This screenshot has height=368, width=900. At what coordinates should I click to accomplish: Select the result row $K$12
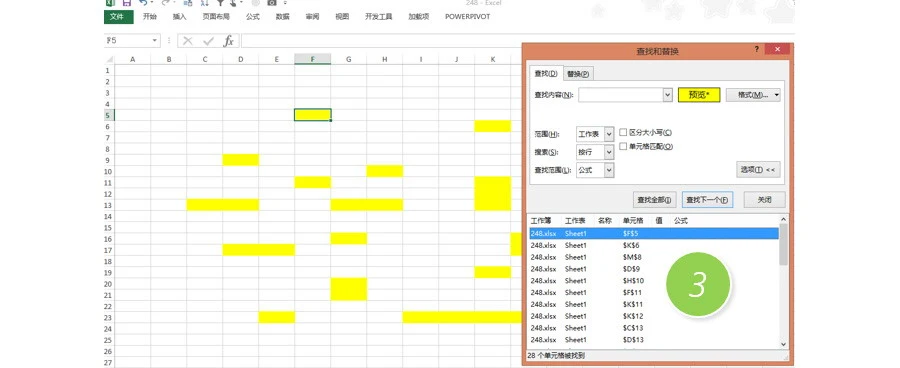point(653,316)
